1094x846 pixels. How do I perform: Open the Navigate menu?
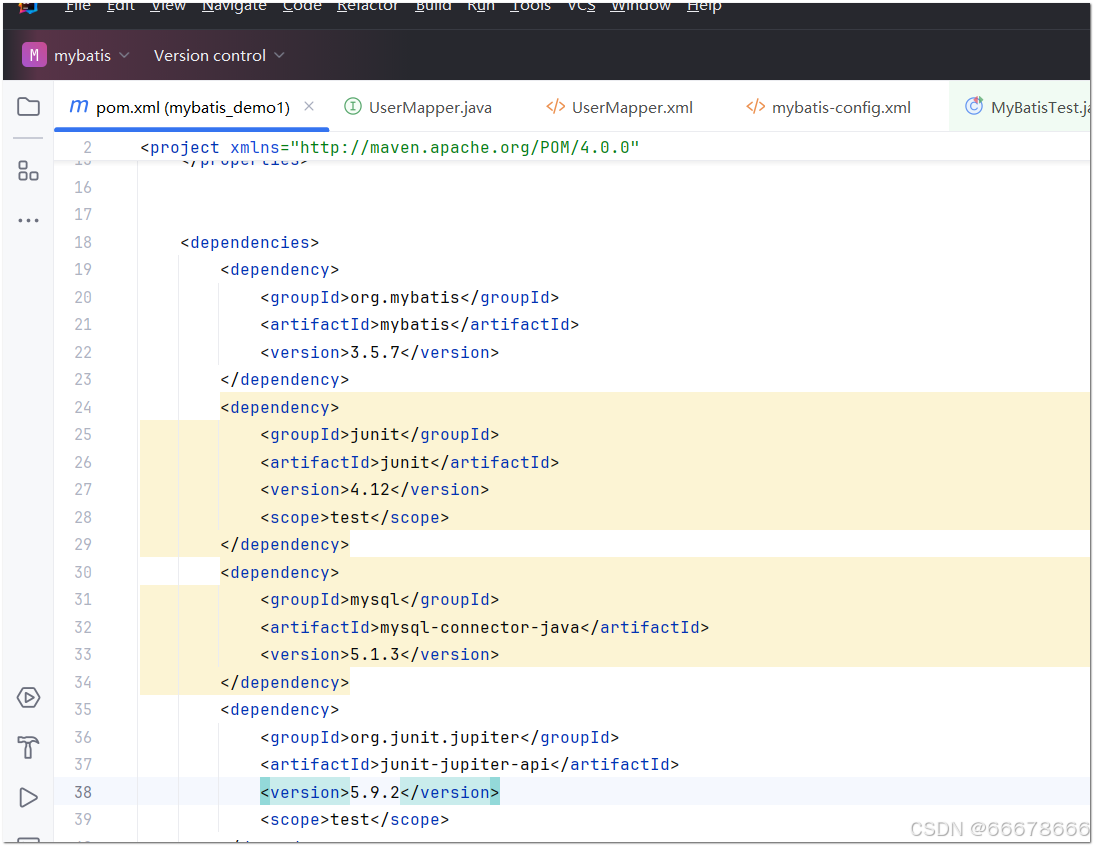[234, 7]
